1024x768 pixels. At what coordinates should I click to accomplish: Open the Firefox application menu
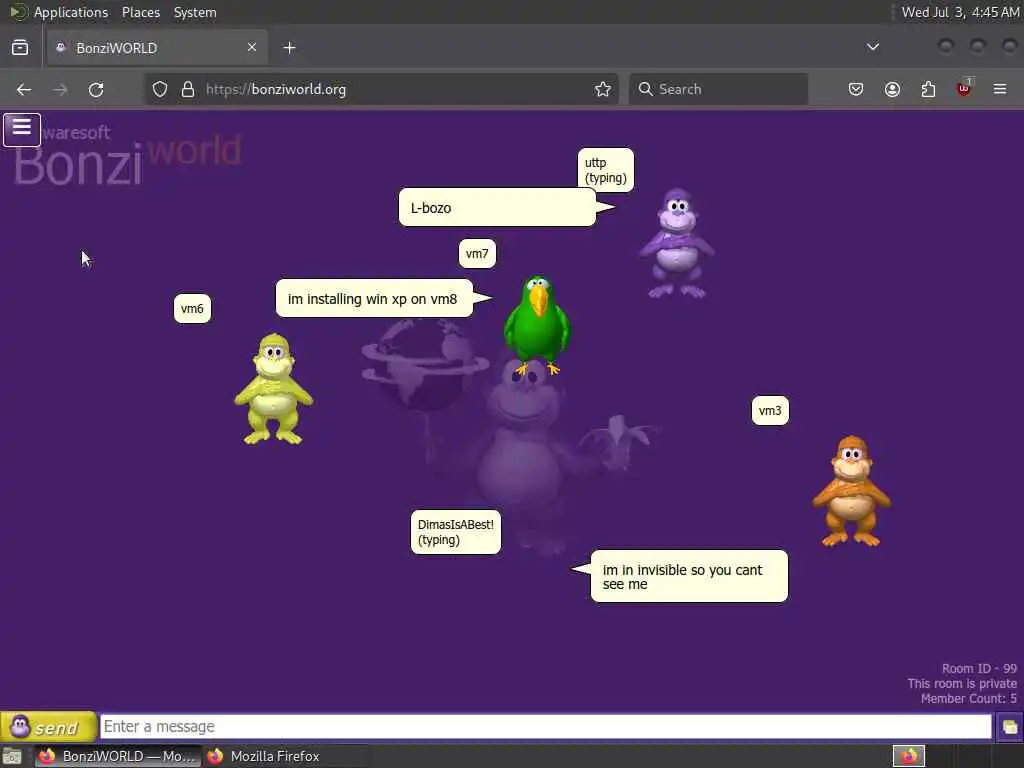(x=1000, y=89)
